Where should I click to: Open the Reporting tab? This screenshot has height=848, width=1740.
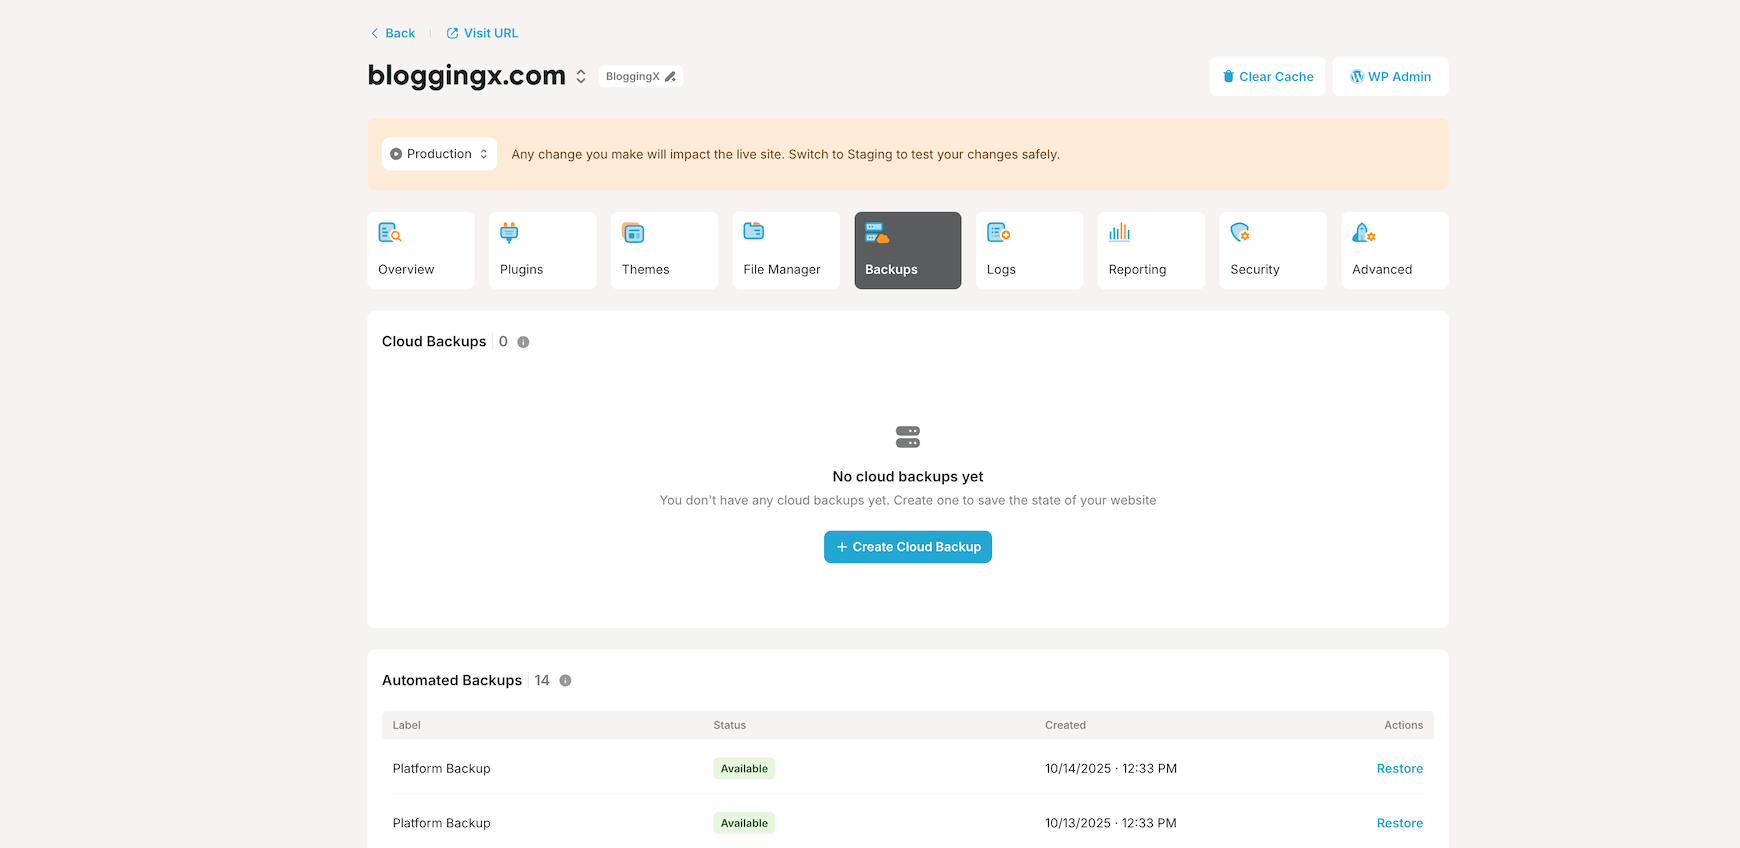1150,251
